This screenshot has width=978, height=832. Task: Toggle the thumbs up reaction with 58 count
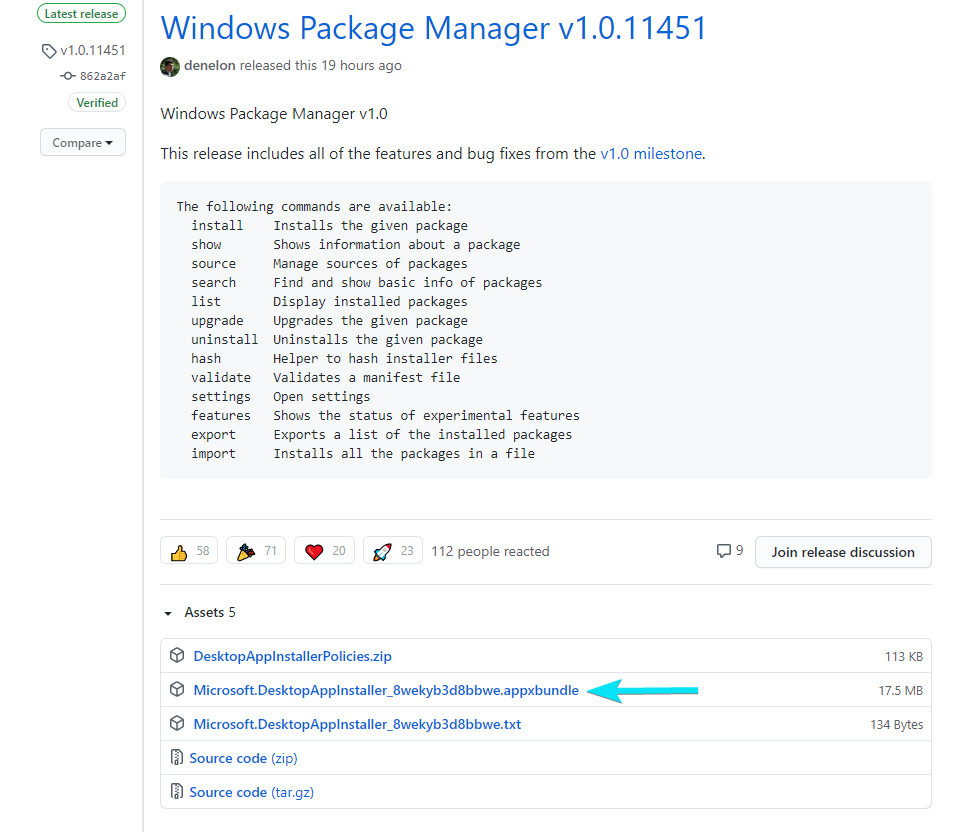click(x=189, y=550)
